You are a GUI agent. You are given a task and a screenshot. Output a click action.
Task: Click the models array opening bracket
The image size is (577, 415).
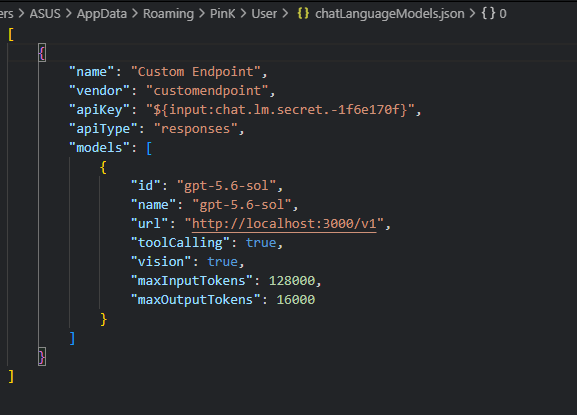(x=149, y=148)
